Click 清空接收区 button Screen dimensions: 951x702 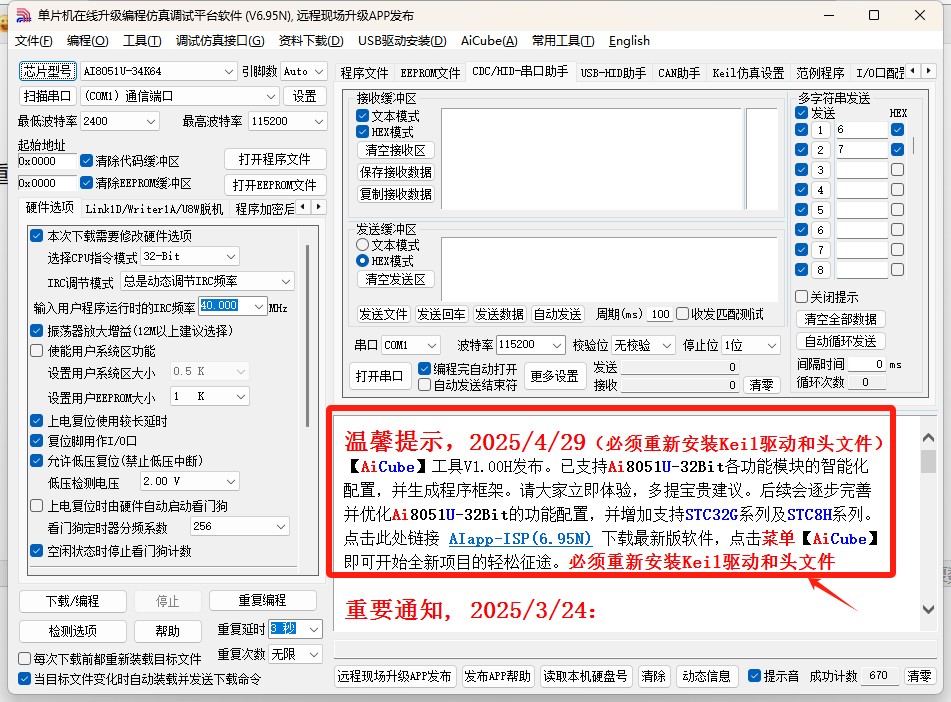[x=395, y=150]
